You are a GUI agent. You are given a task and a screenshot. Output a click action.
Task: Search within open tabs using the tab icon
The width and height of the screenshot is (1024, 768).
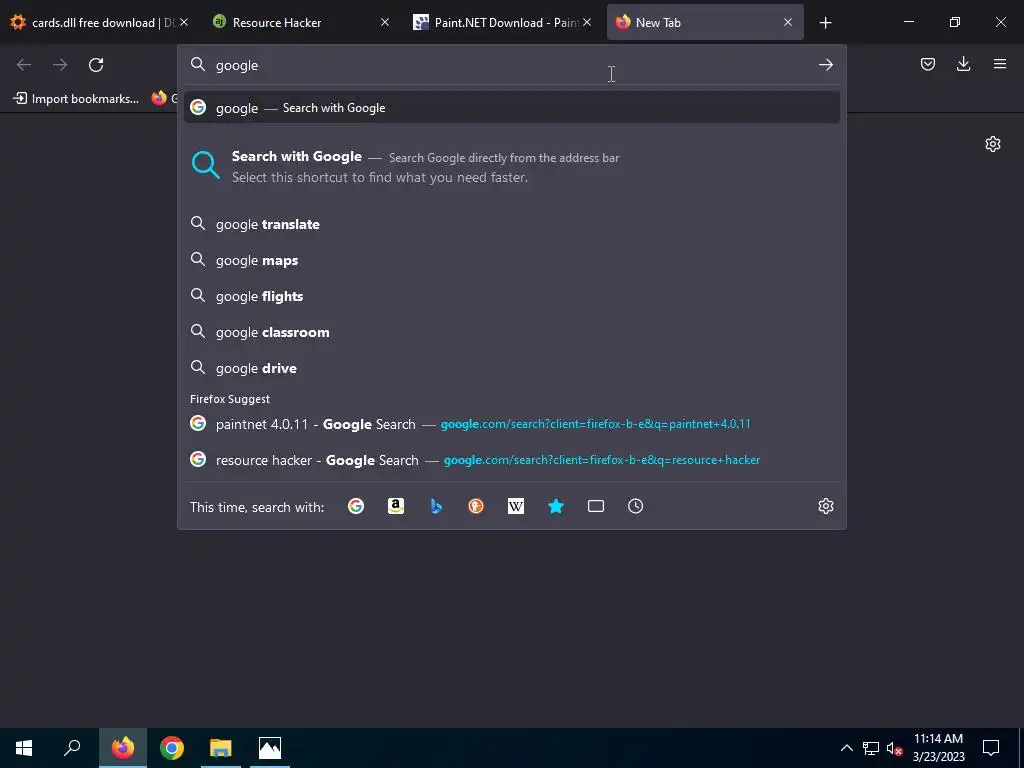pyautogui.click(x=596, y=506)
